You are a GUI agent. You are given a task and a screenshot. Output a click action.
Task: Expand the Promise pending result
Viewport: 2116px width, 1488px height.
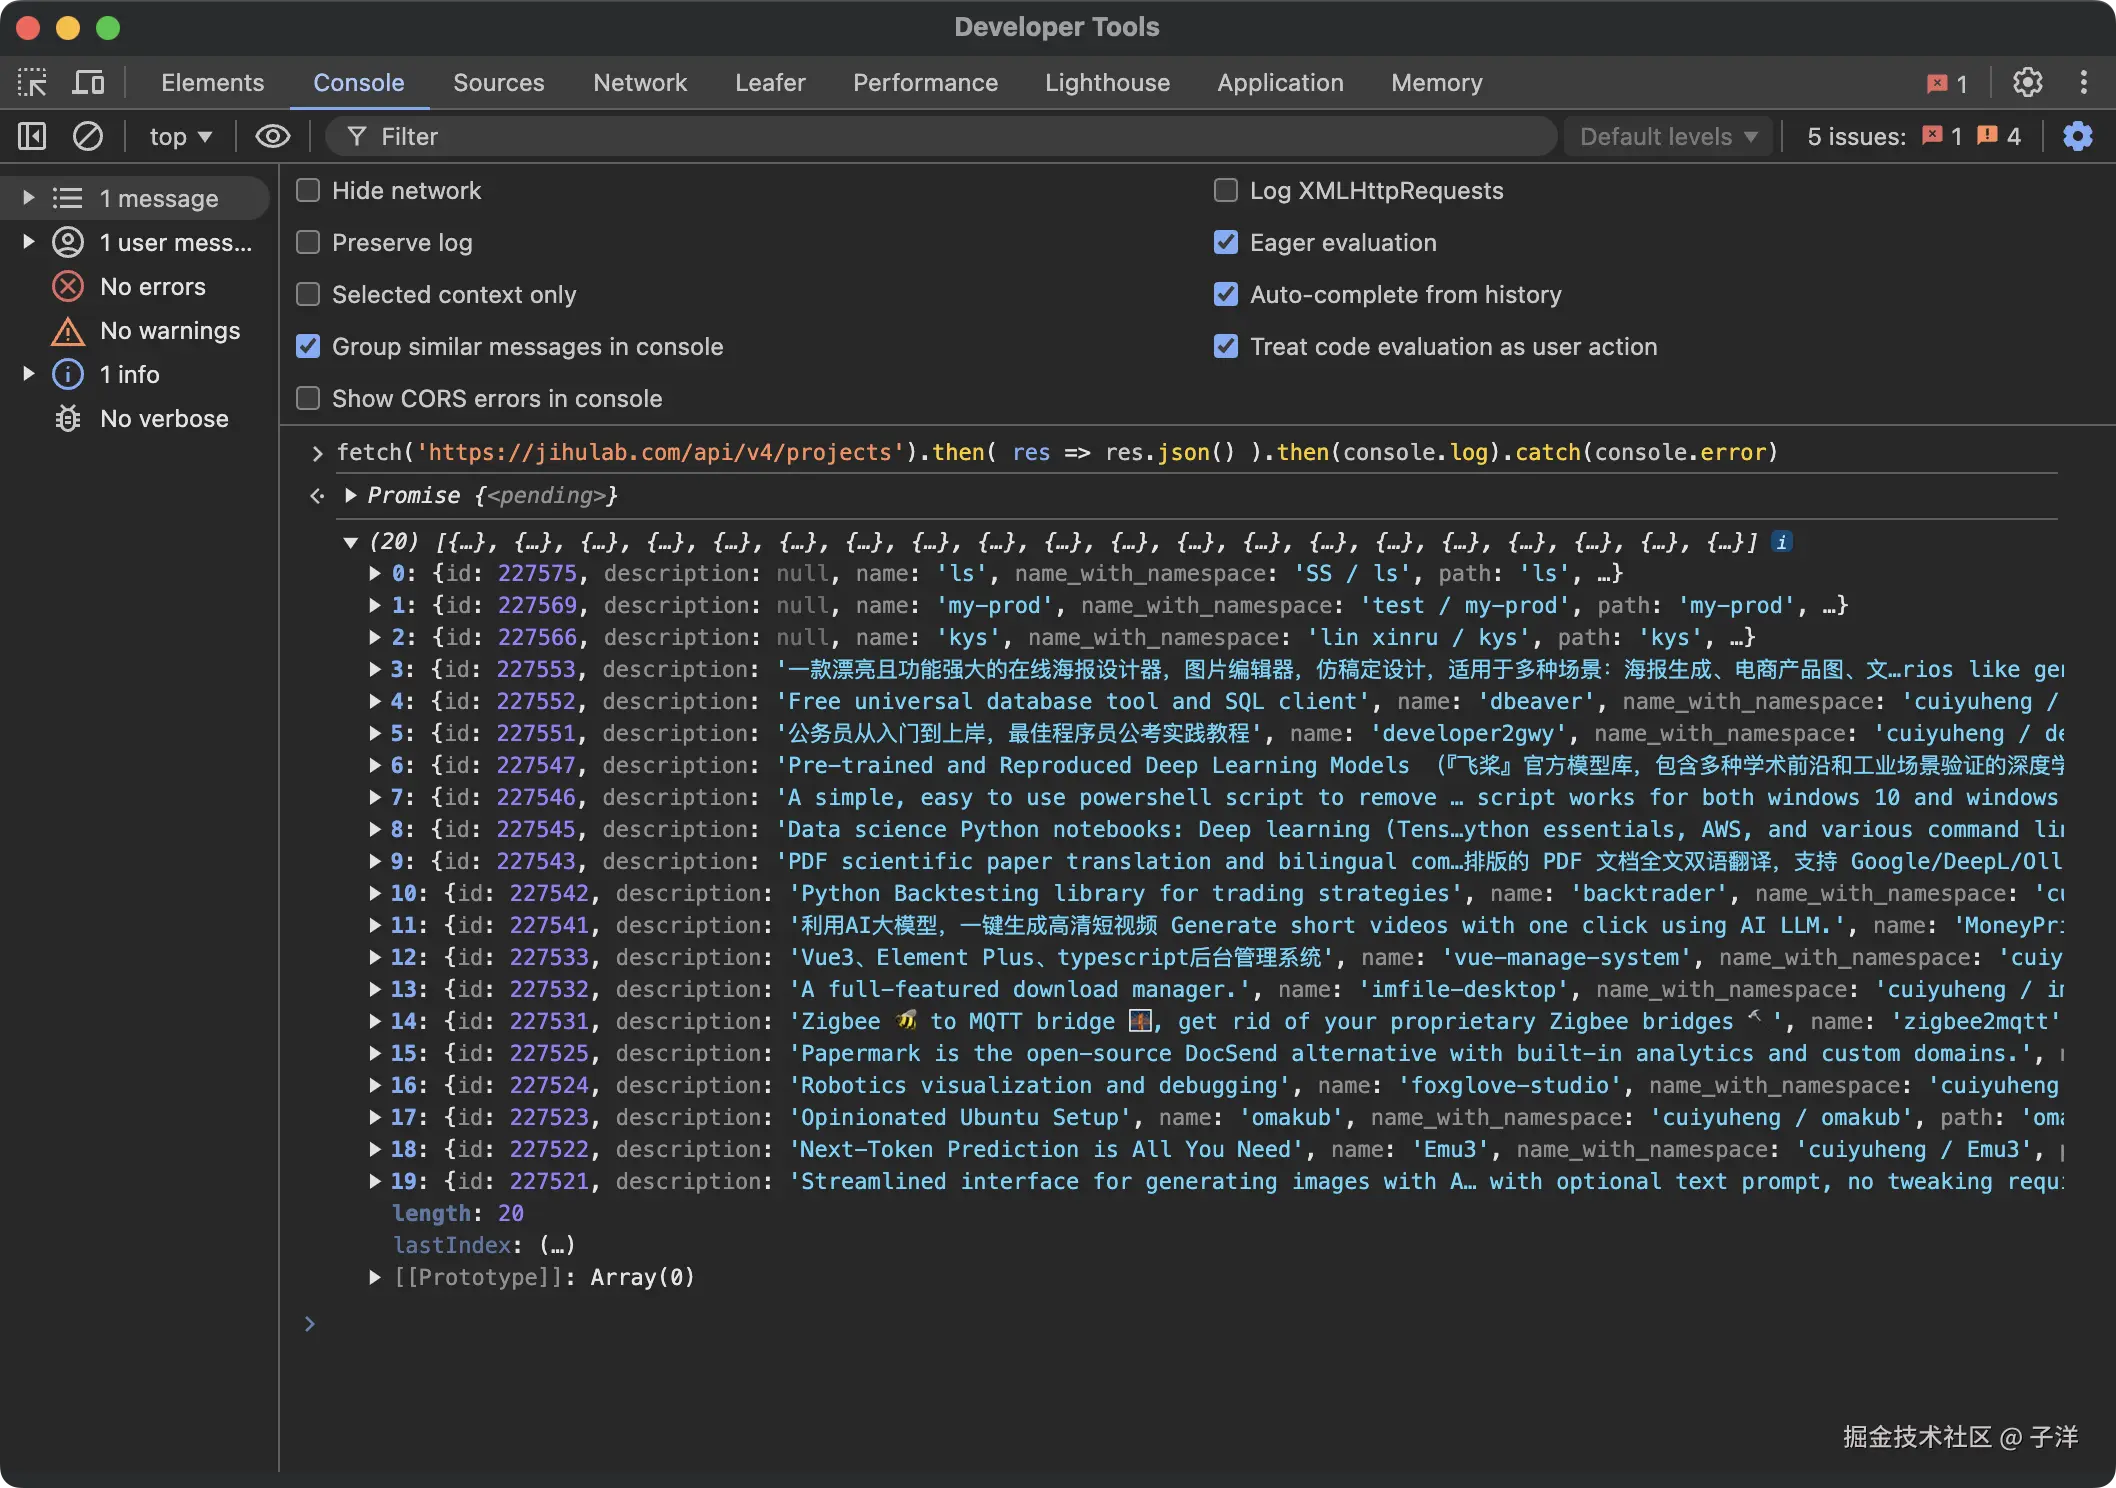point(351,496)
